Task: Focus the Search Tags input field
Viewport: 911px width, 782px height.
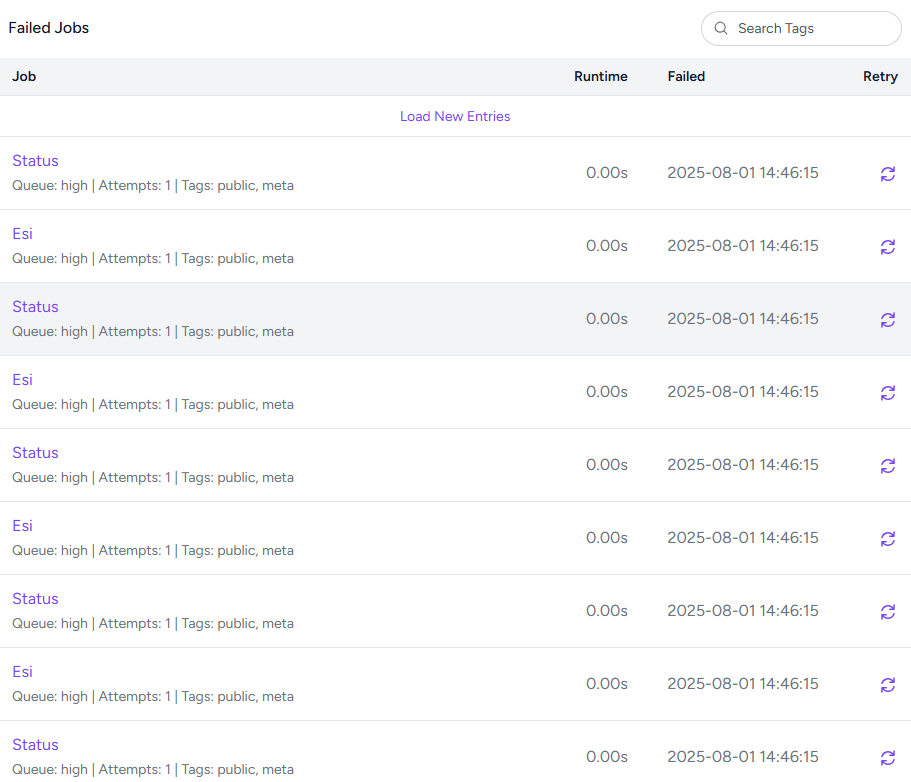Action: click(x=812, y=29)
